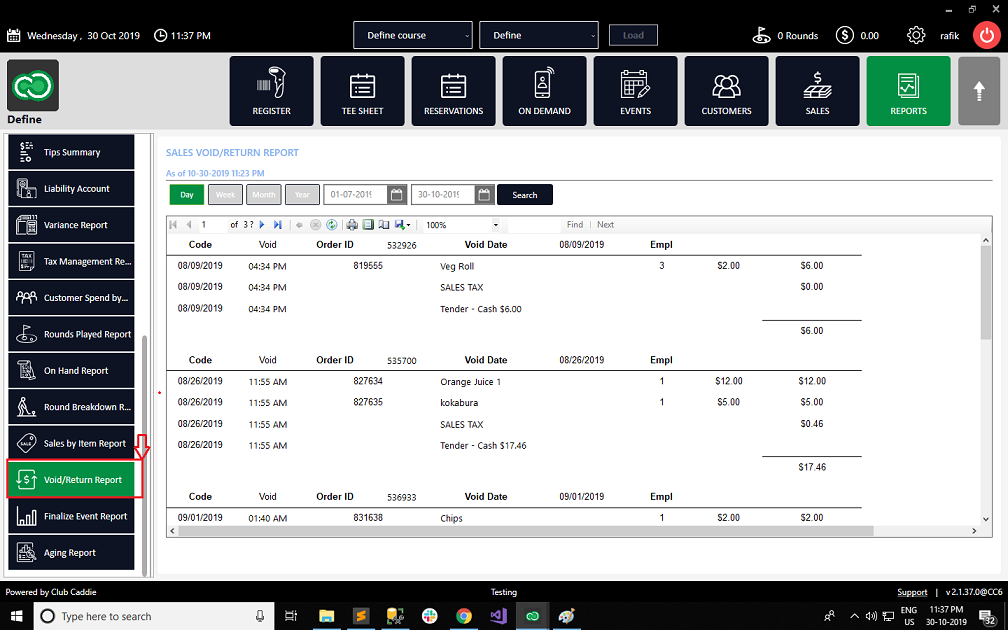The image size is (1008, 630).
Task: Open the report zoom percentage dropdown
Action: (494, 225)
